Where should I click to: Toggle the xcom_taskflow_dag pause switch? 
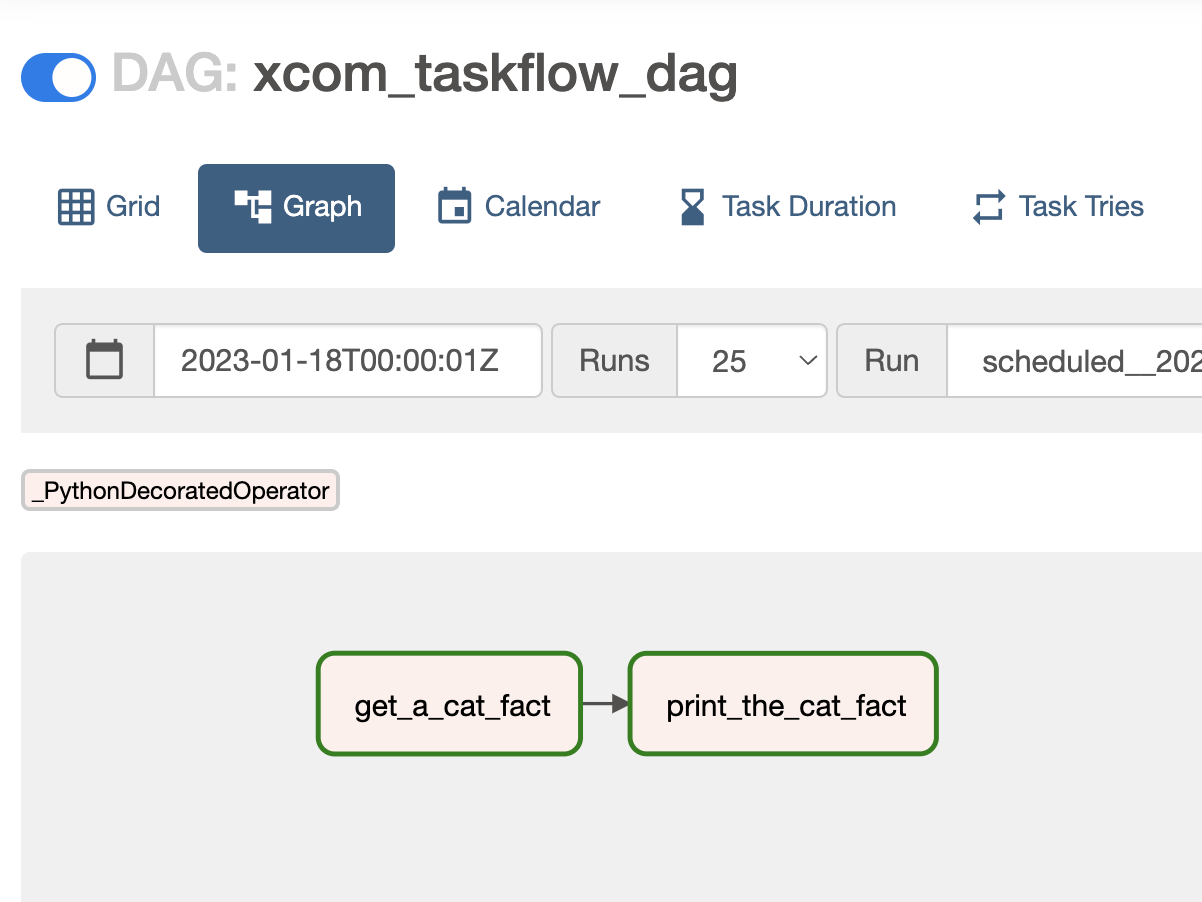click(58, 78)
